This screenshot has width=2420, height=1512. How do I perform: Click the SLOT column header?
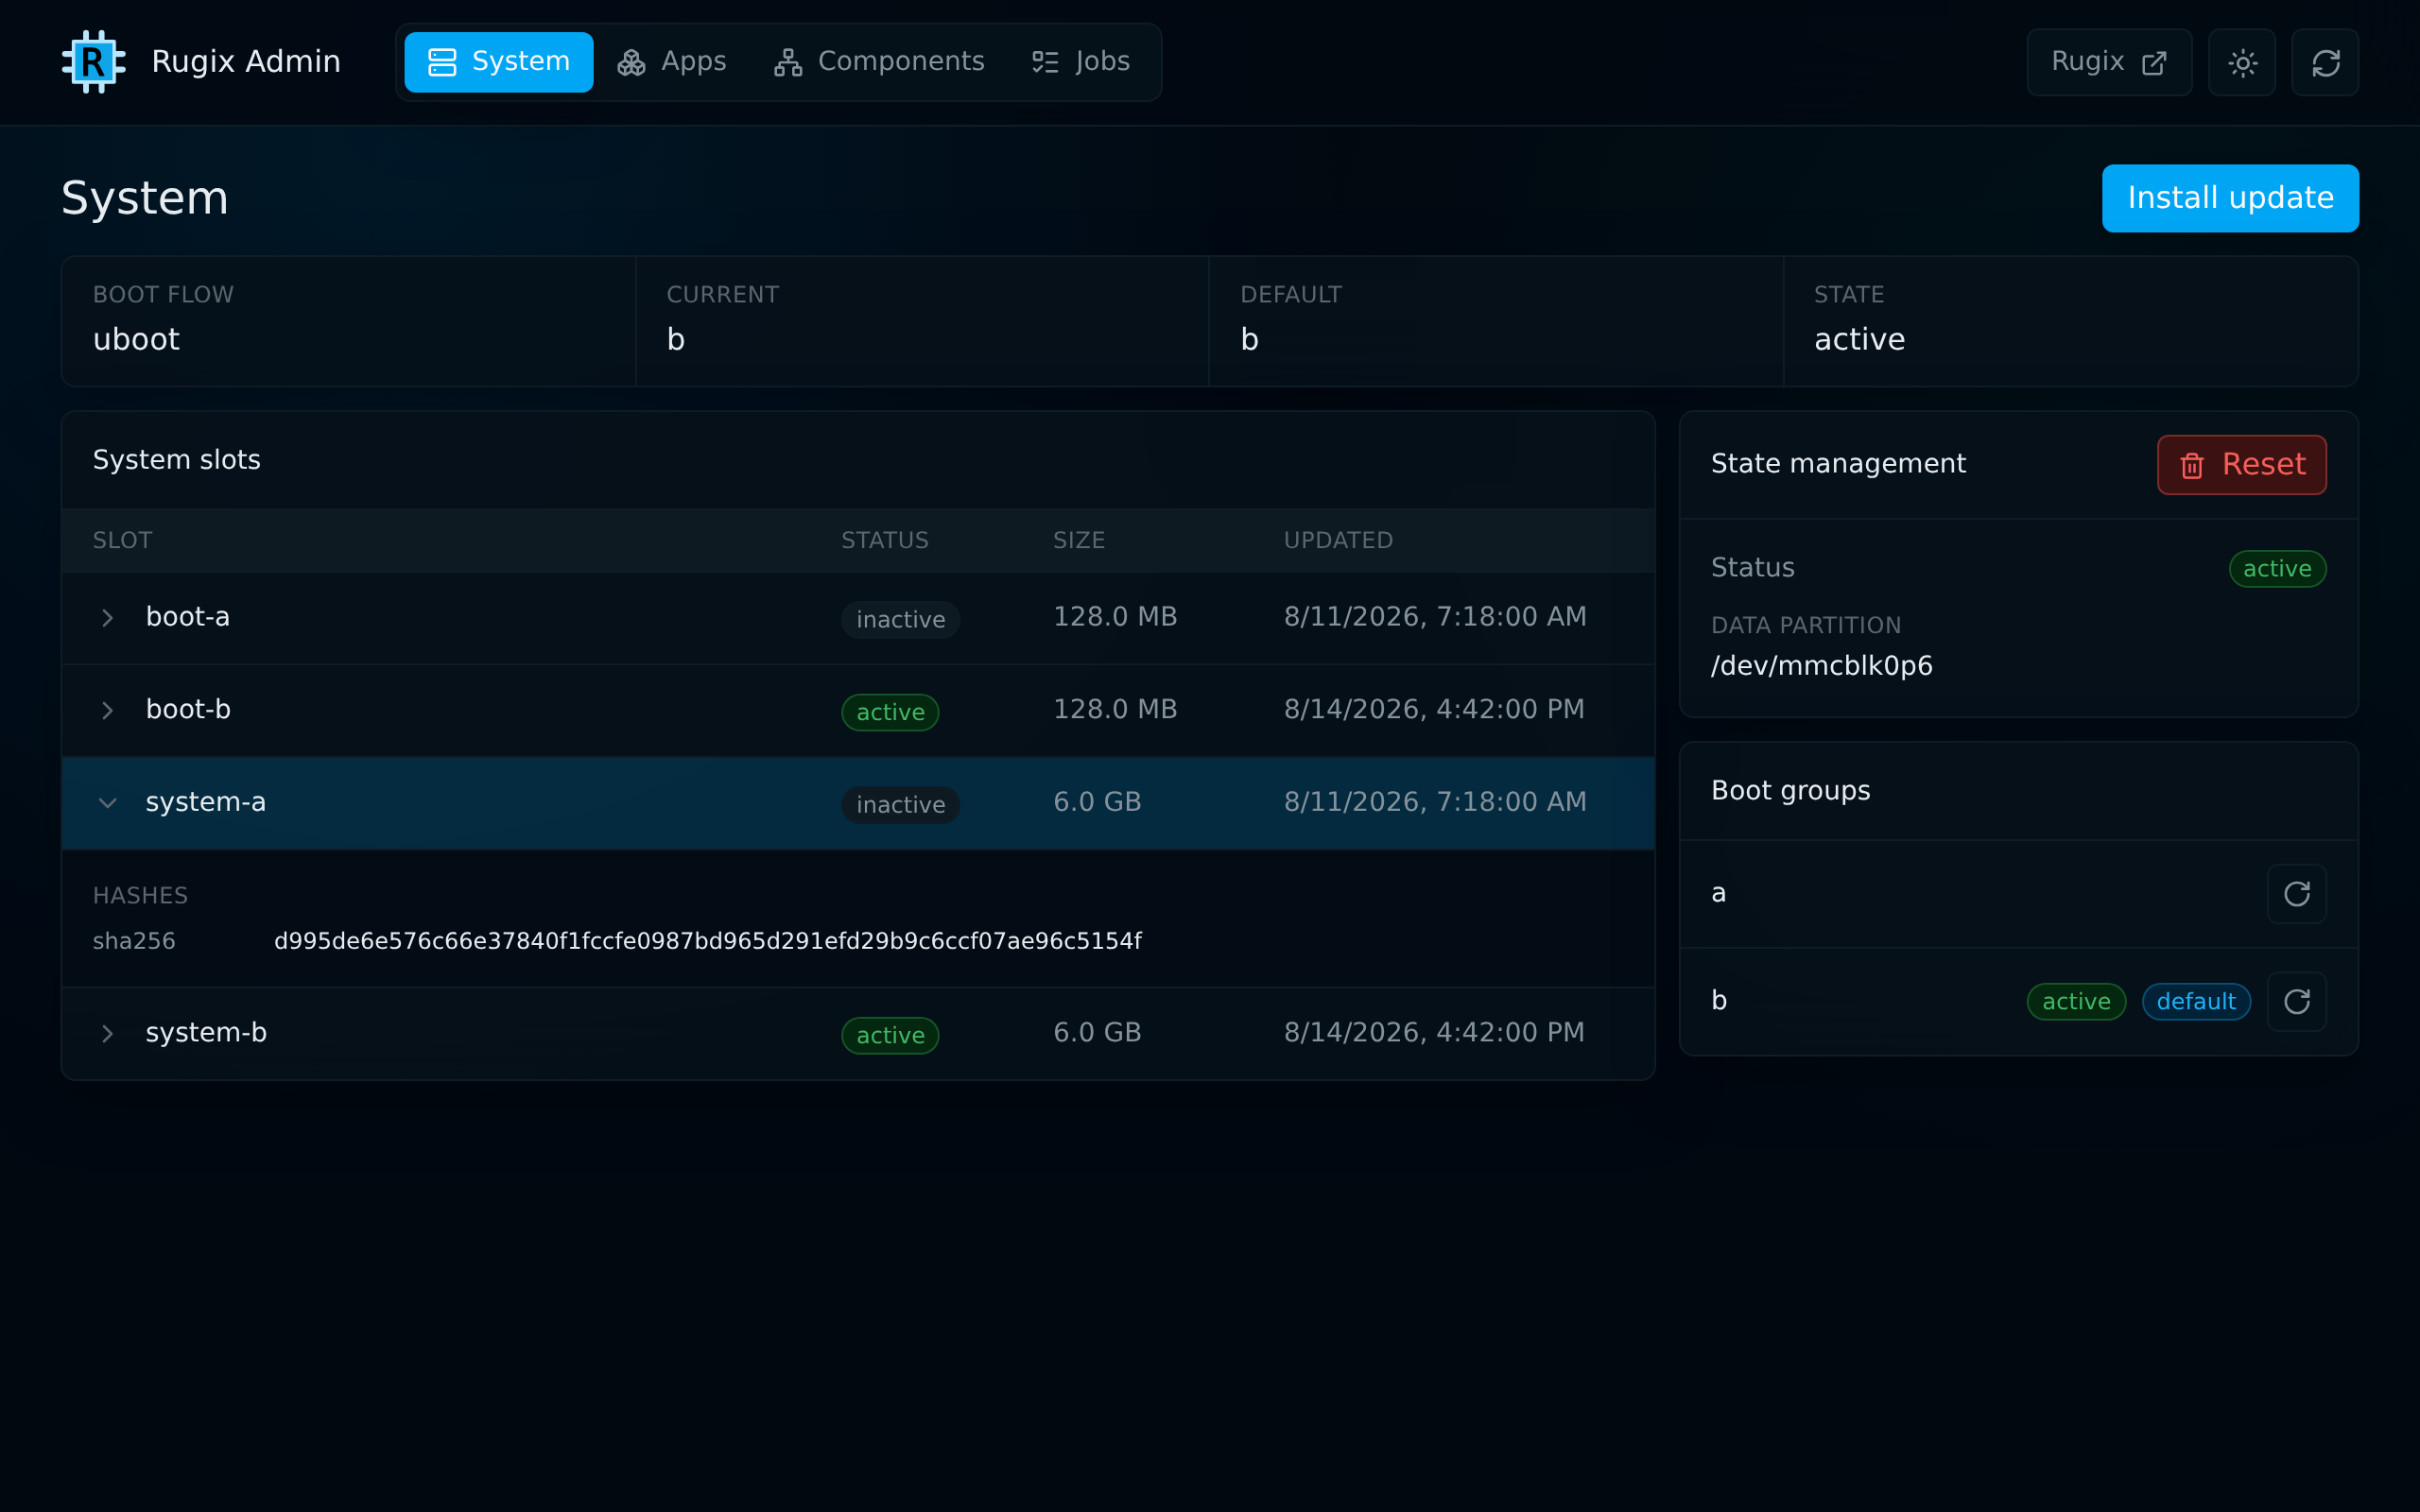pyautogui.click(x=122, y=541)
